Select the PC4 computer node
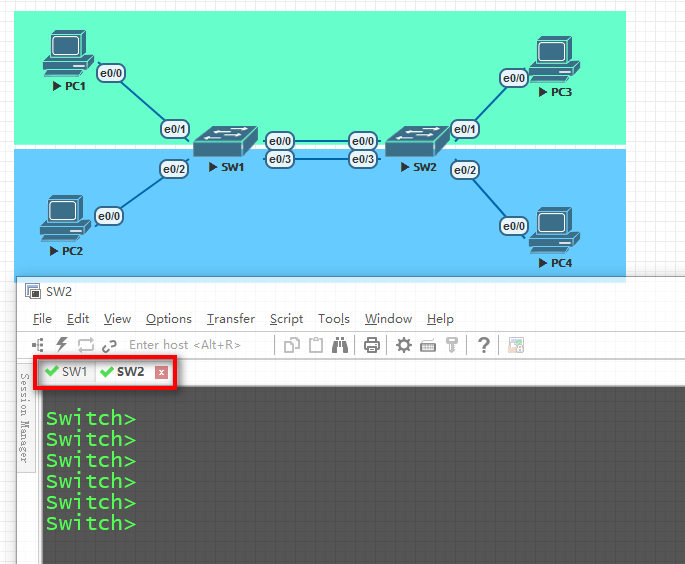Screen dimensions: 685x564 pyautogui.click(x=554, y=231)
